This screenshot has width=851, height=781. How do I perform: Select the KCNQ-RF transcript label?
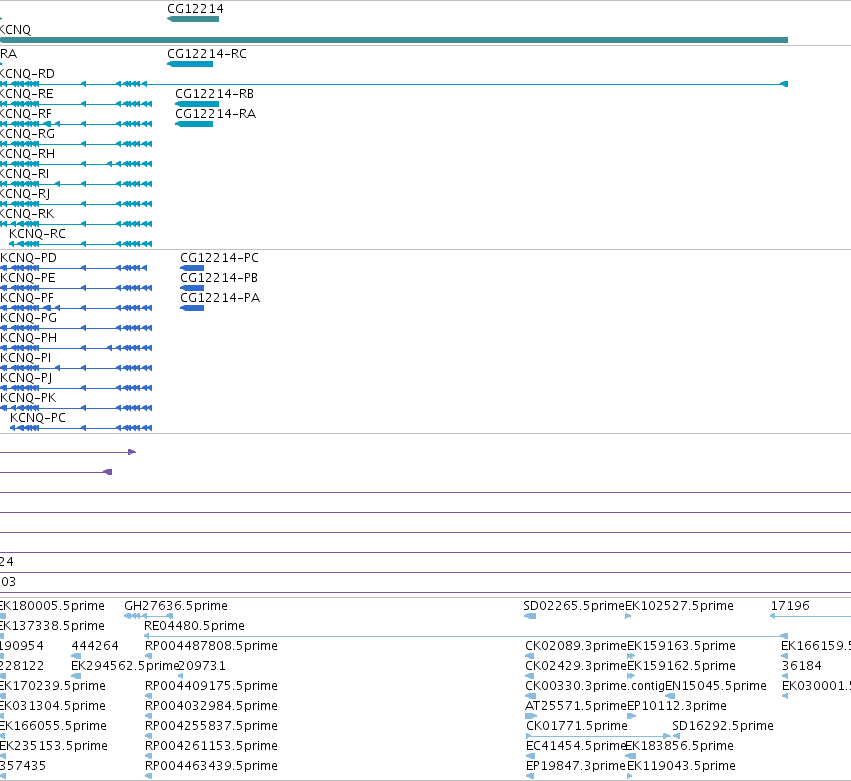pyautogui.click(x=26, y=114)
